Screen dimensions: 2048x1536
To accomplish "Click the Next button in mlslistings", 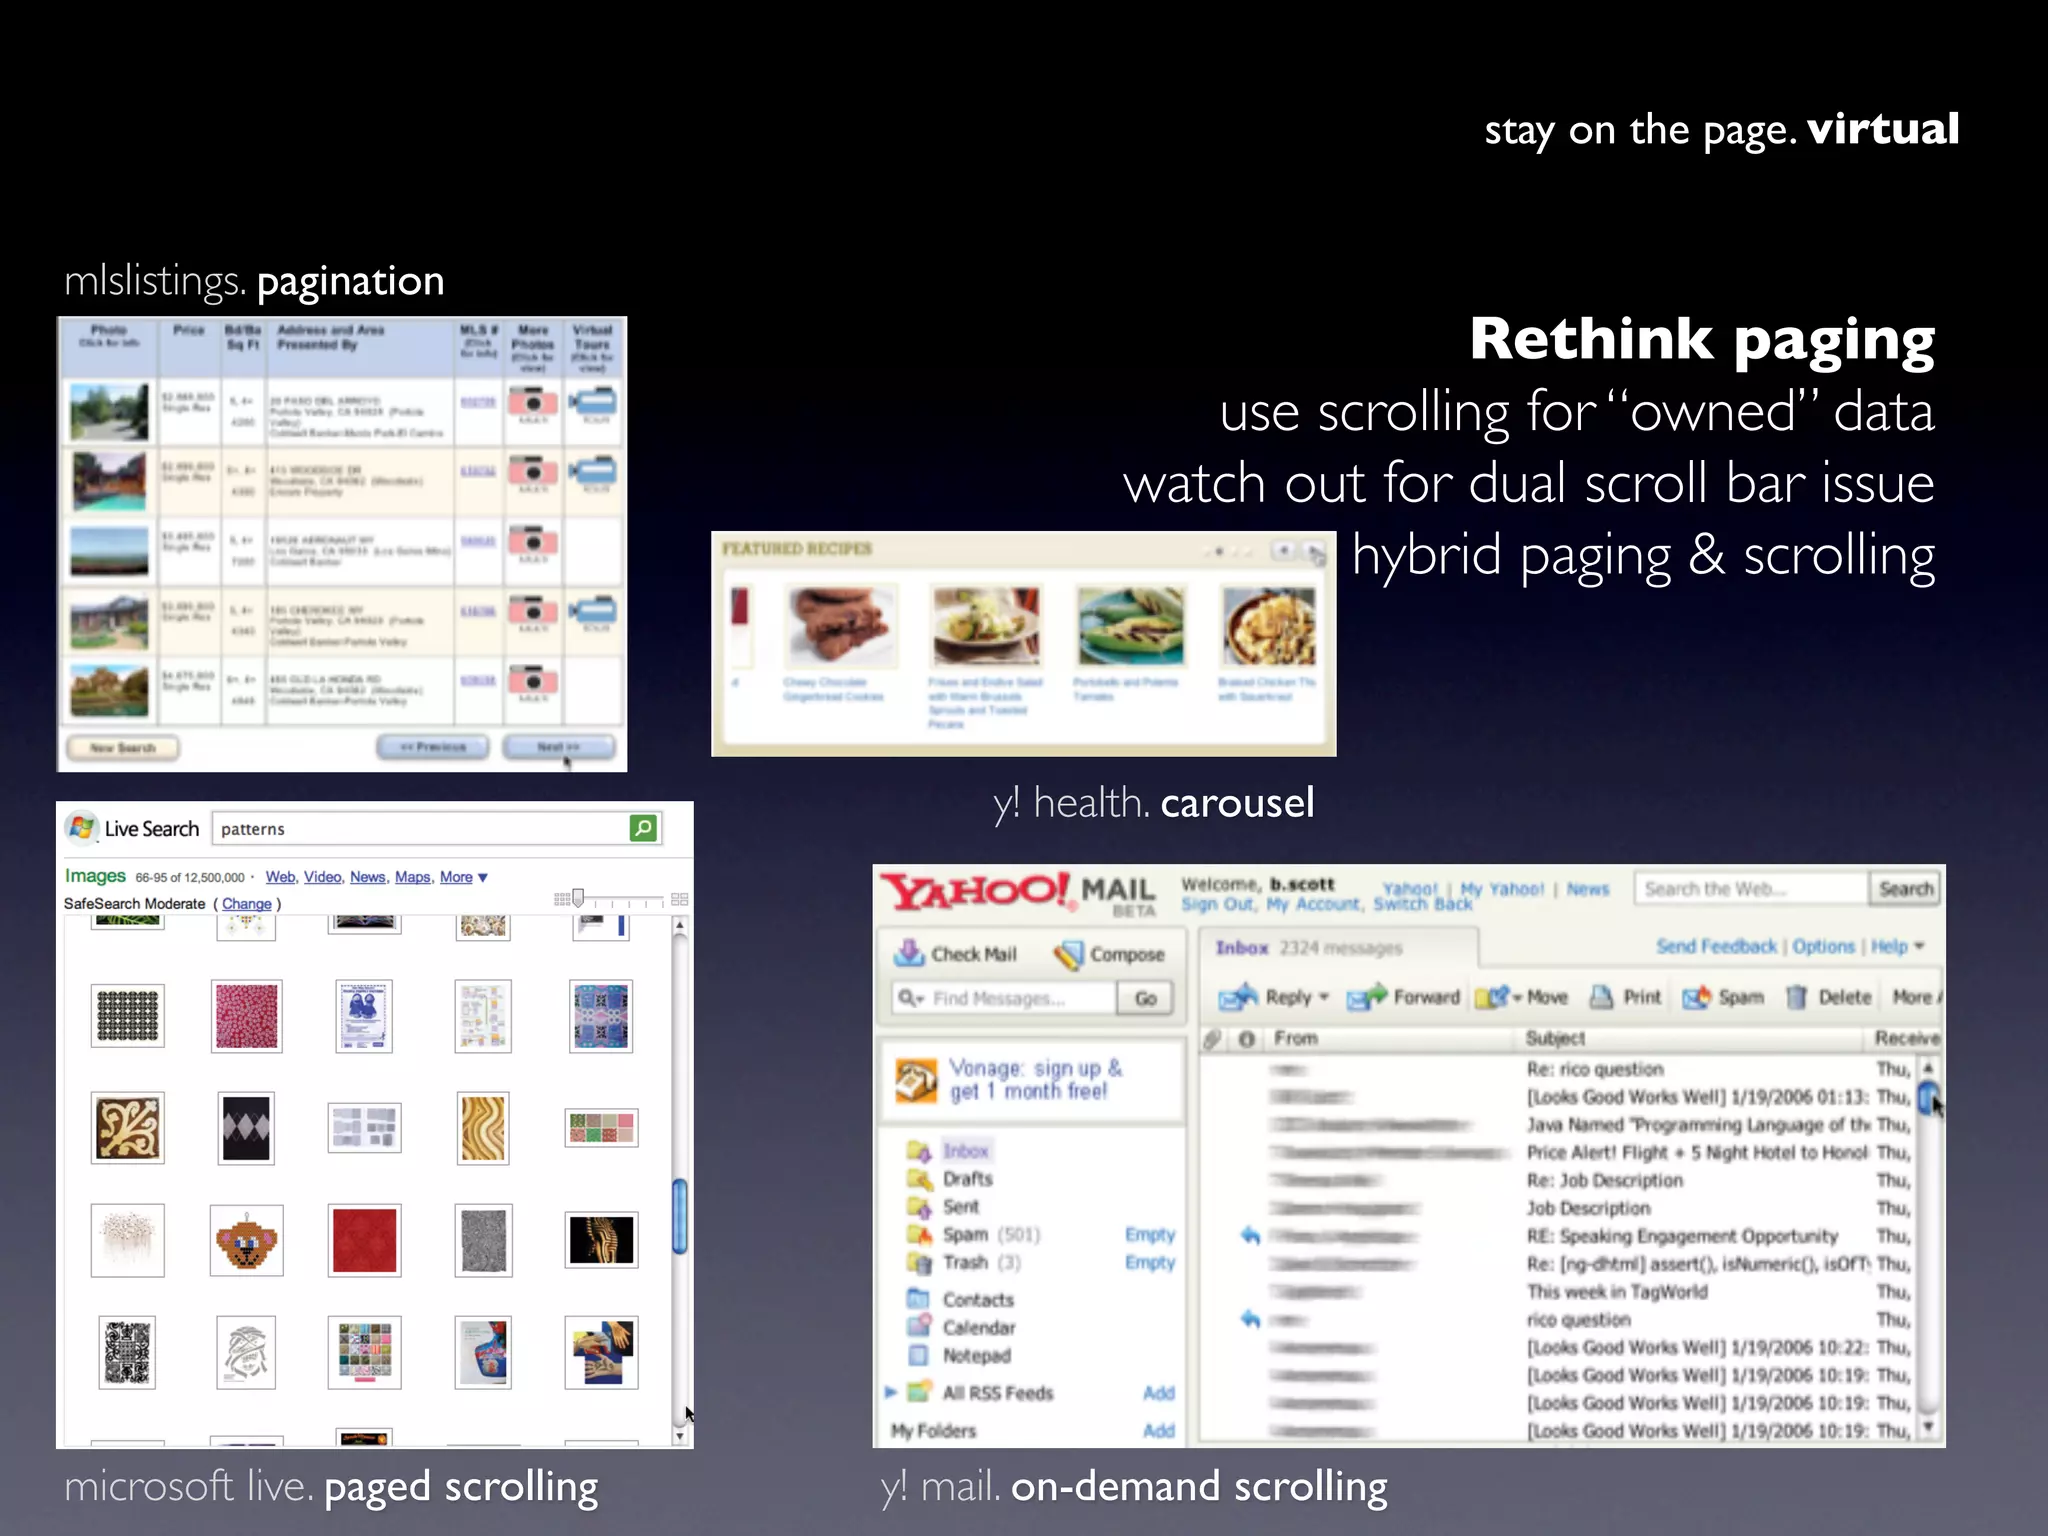I will 558,747.
